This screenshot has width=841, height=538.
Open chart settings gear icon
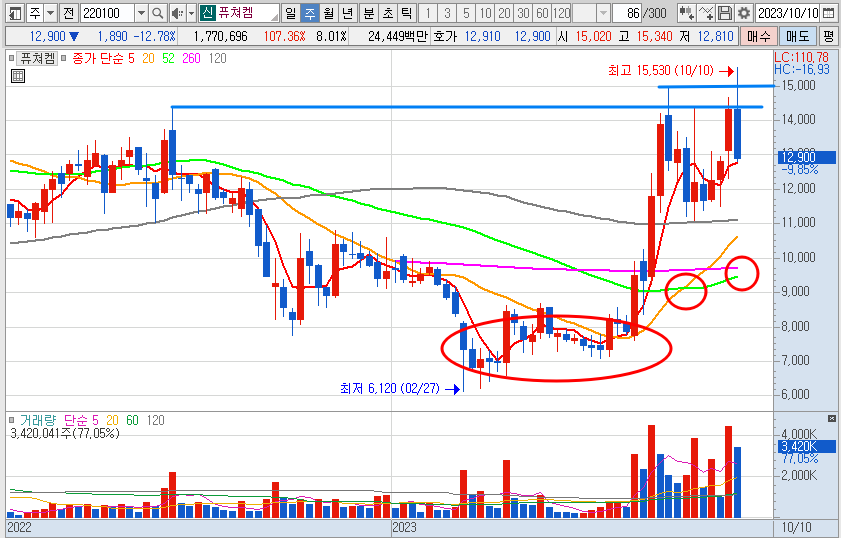click(743, 13)
